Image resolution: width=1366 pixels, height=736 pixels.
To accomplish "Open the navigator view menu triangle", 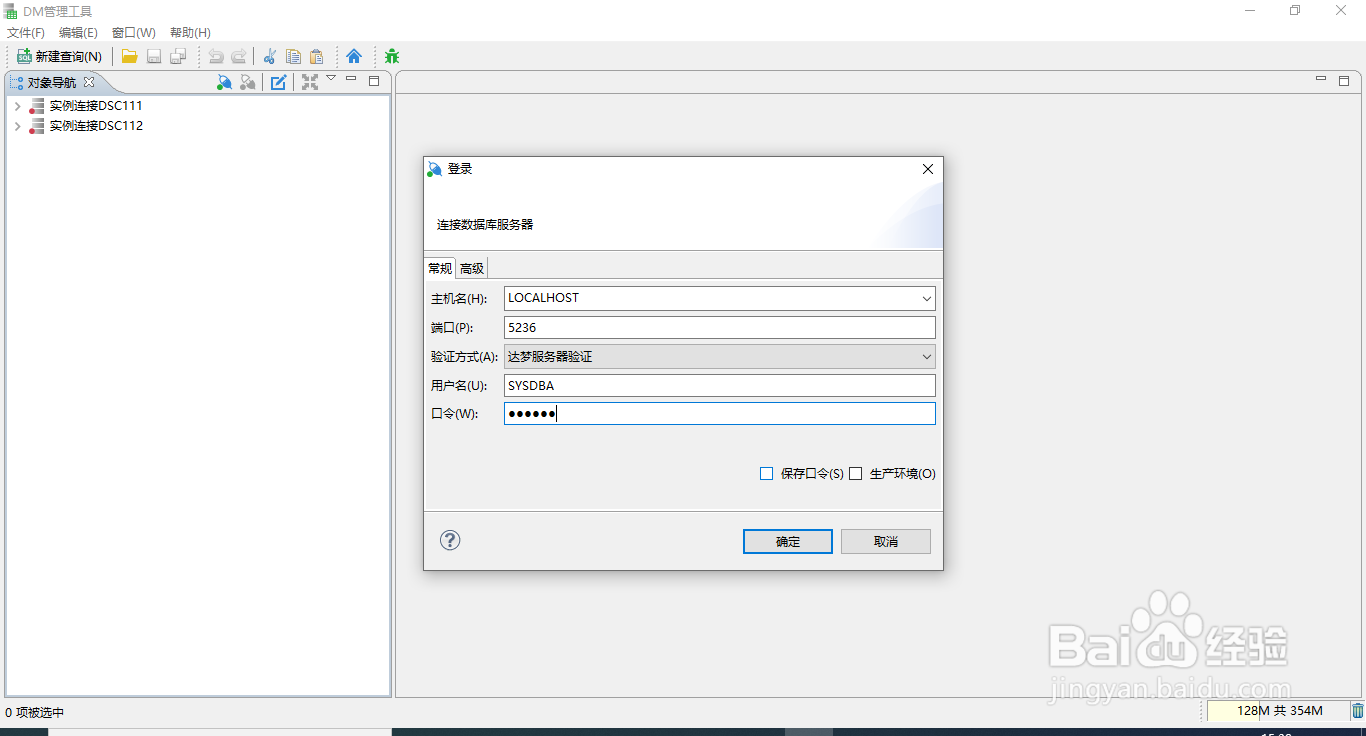I will point(331,78).
